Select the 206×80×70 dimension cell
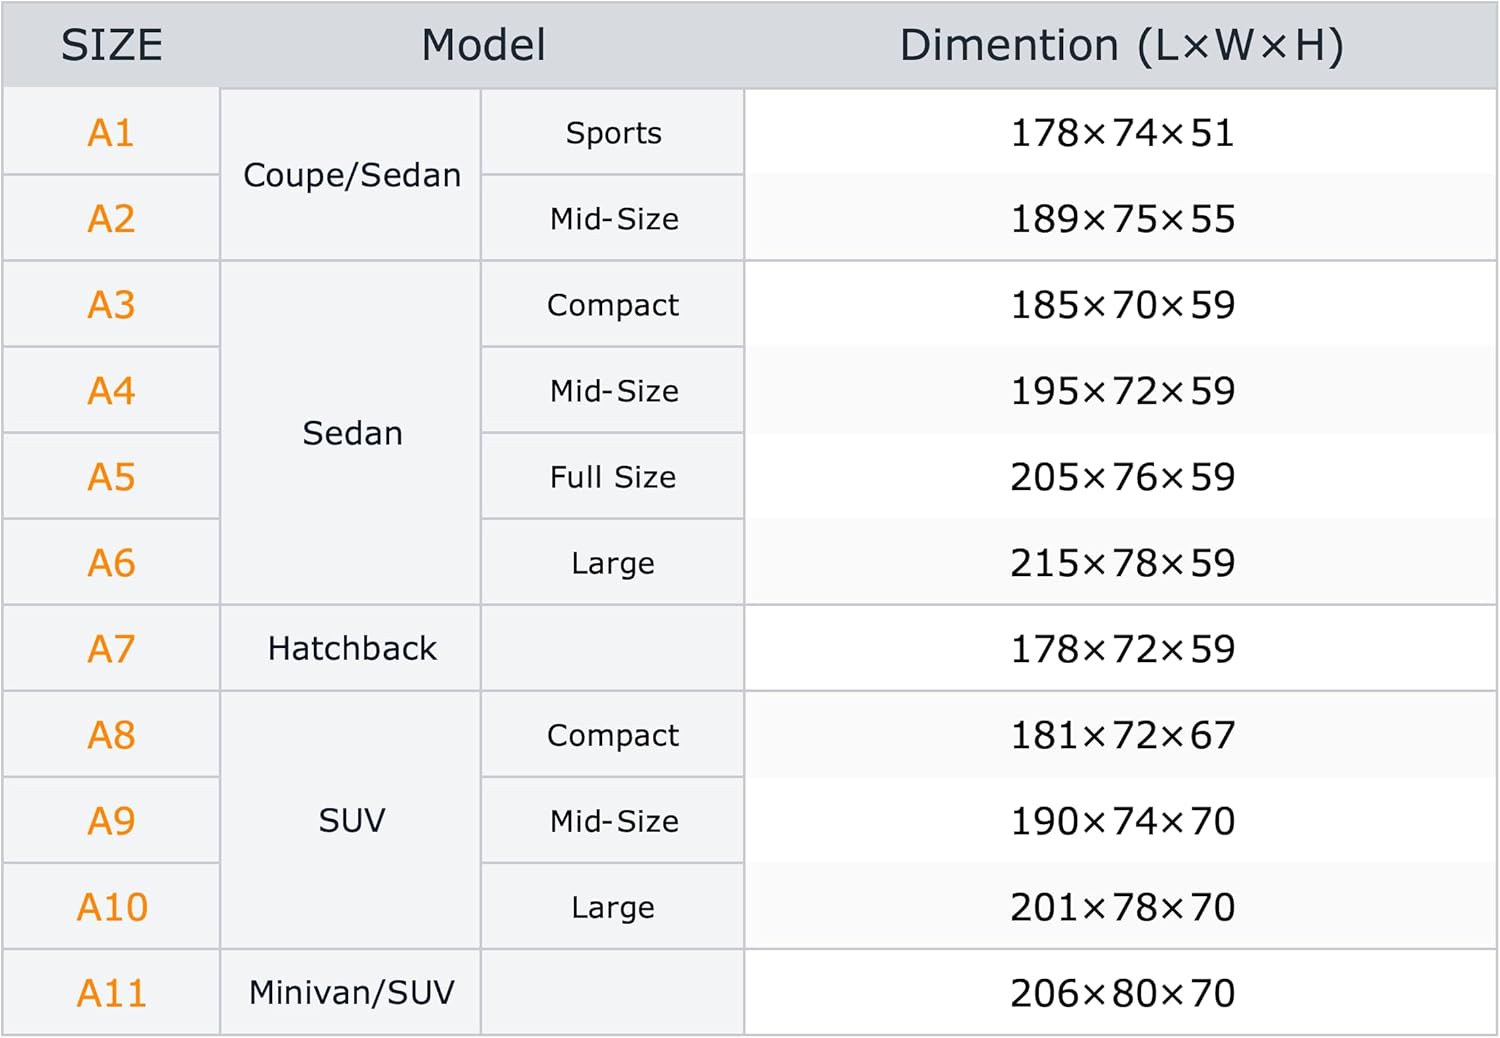 [1122, 993]
